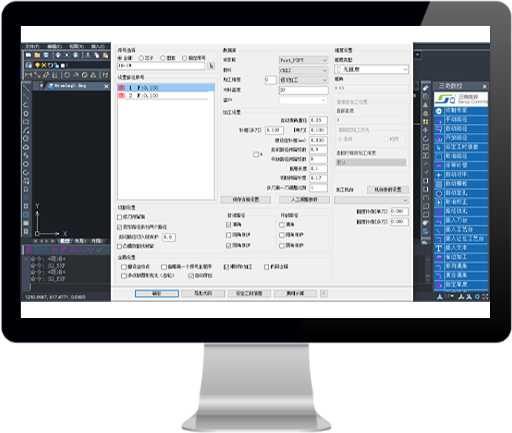Viewport: 512px width, 433px height.
Task: Click the open folder icon in the toolbar
Action: tap(37, 55)
